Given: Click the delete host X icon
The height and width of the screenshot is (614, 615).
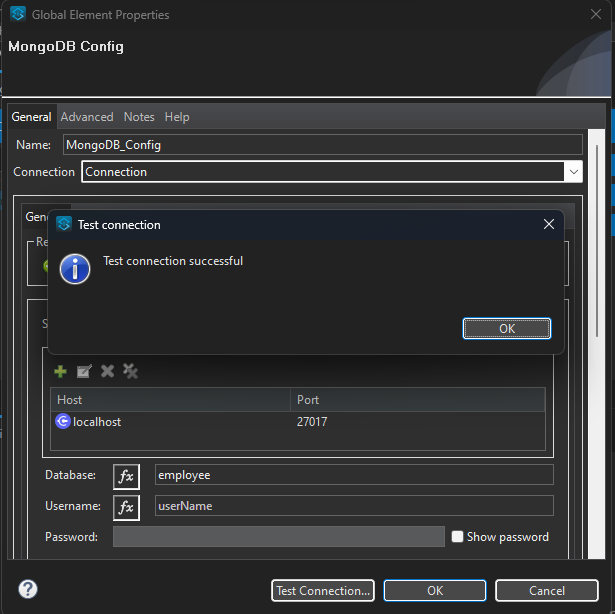Looking at the screenshot, I should click(107, 371).
